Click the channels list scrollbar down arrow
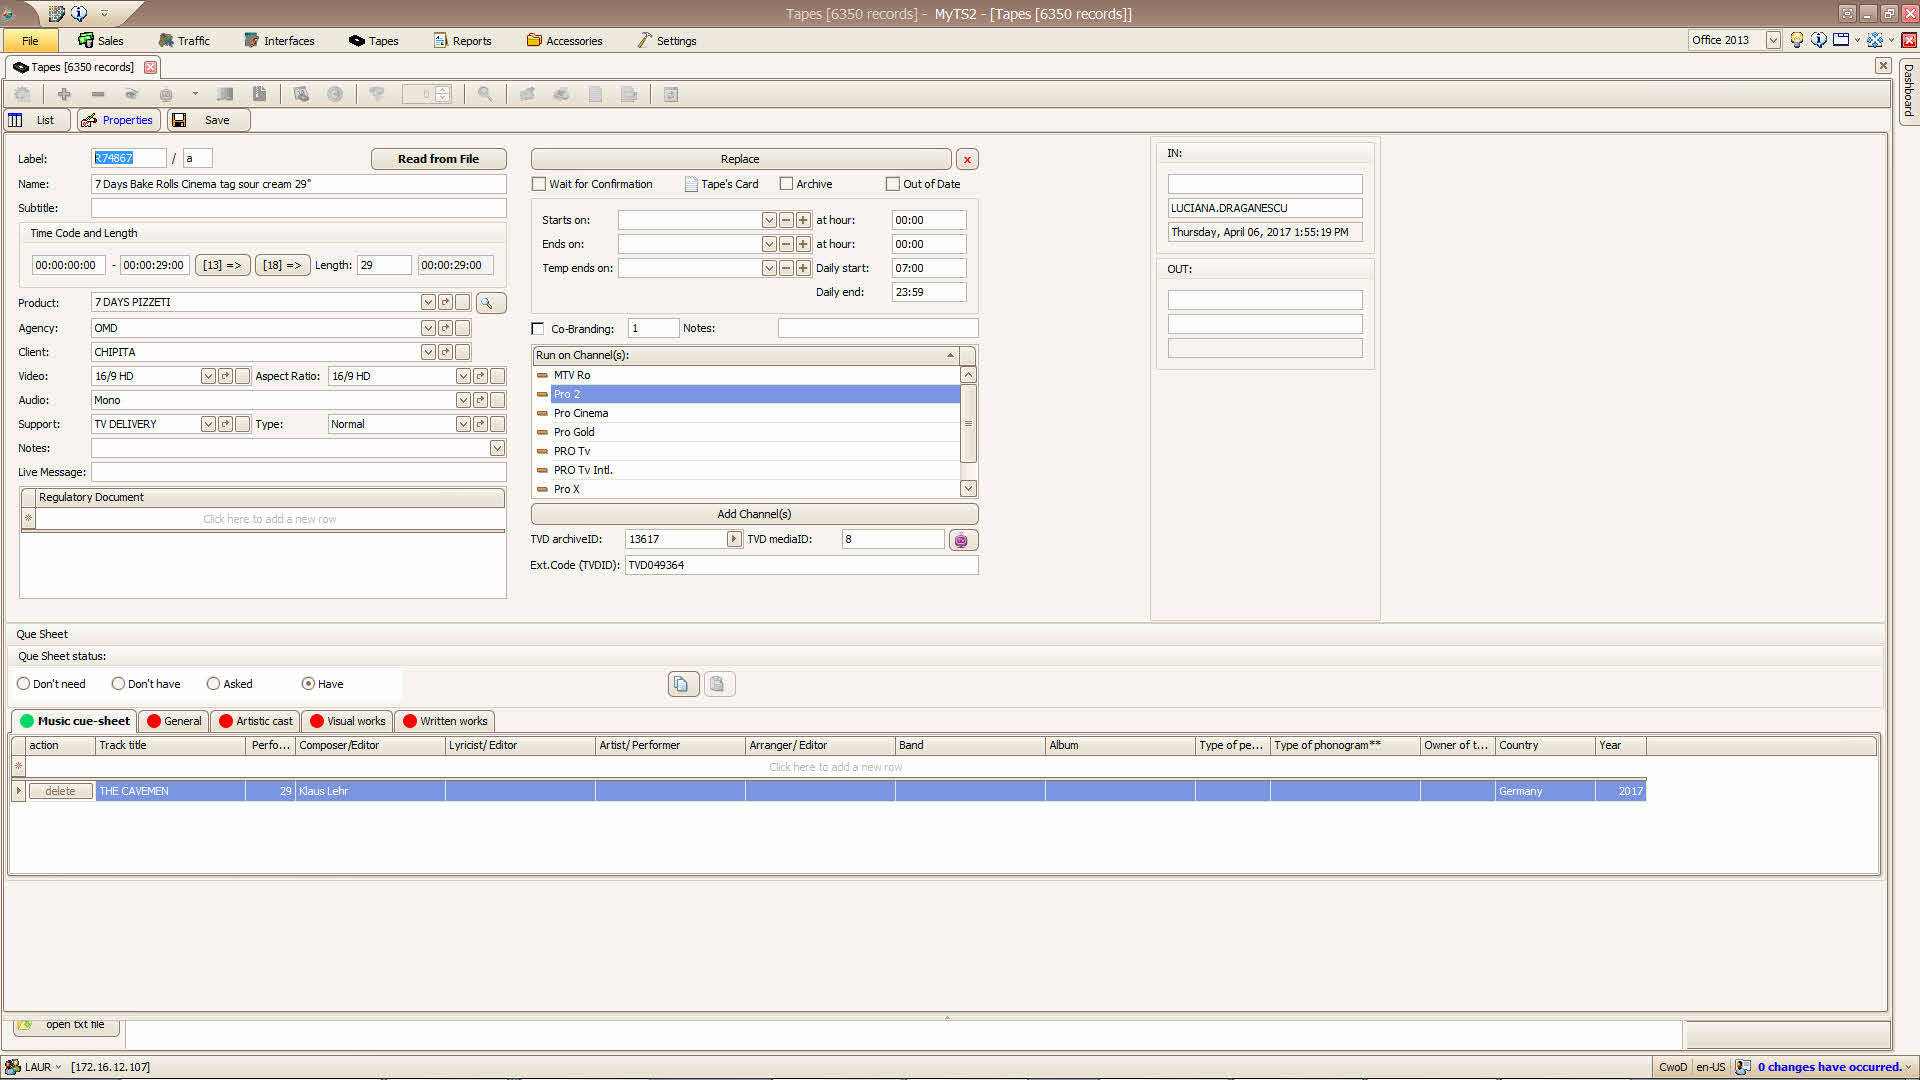The width and height of the screenshot is (1920, 1080). click(968, 489)
